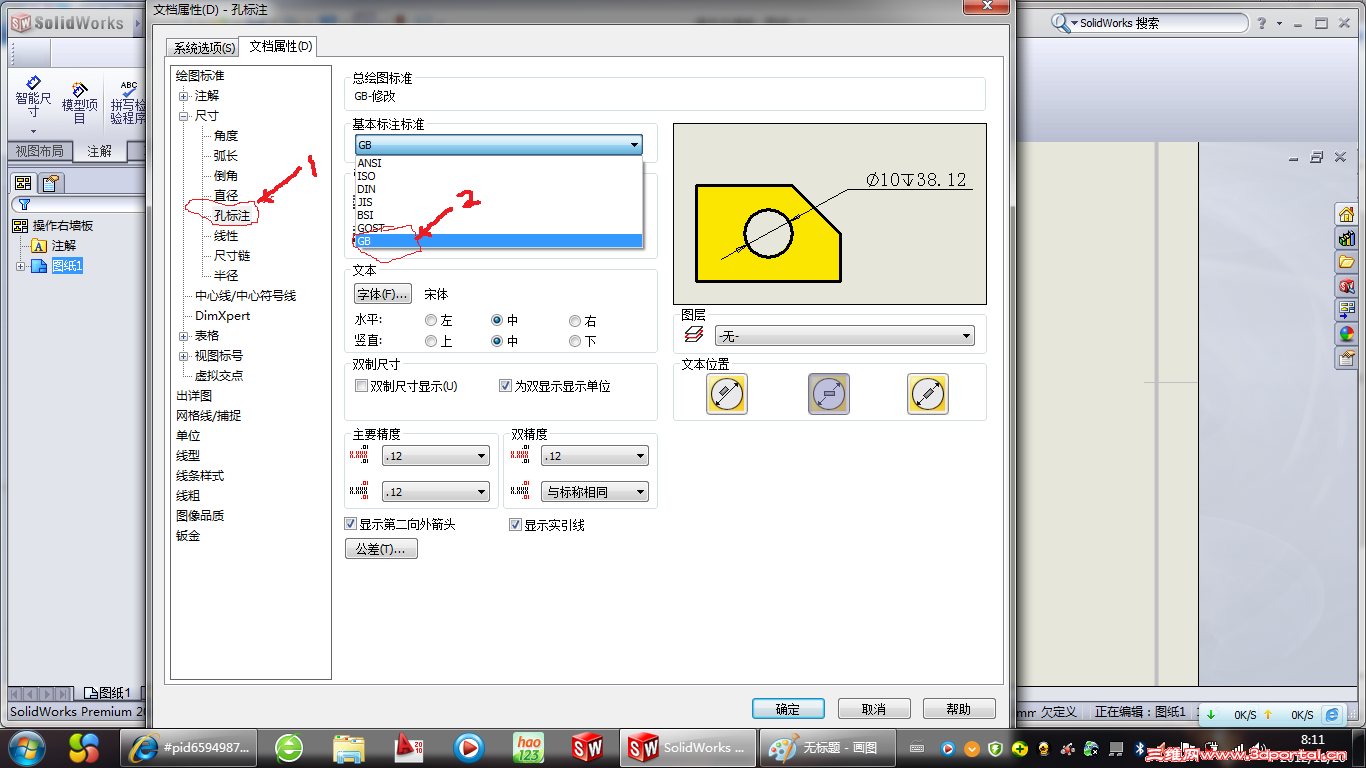This screenshot has width=1366, height=768.
Task: Click the 字体(F)... font button
Action: click(383, 294)
